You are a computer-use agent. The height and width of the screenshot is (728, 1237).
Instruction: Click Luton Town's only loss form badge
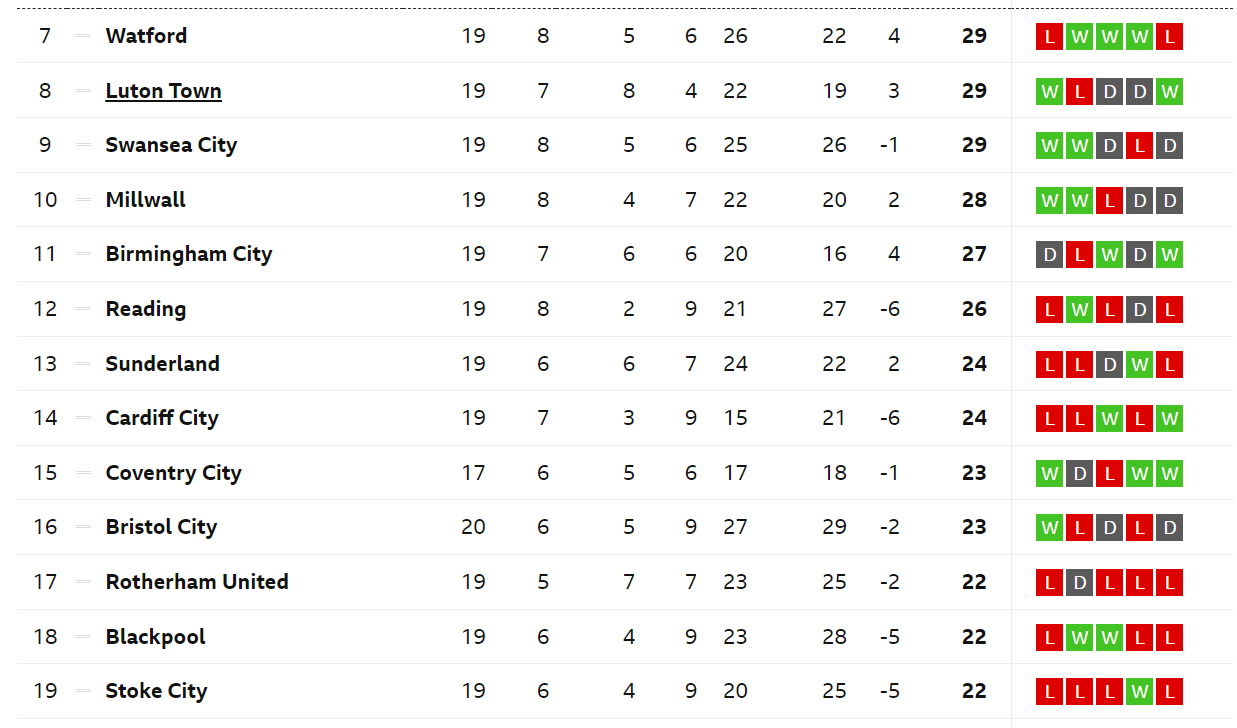tap(1079, 92)
